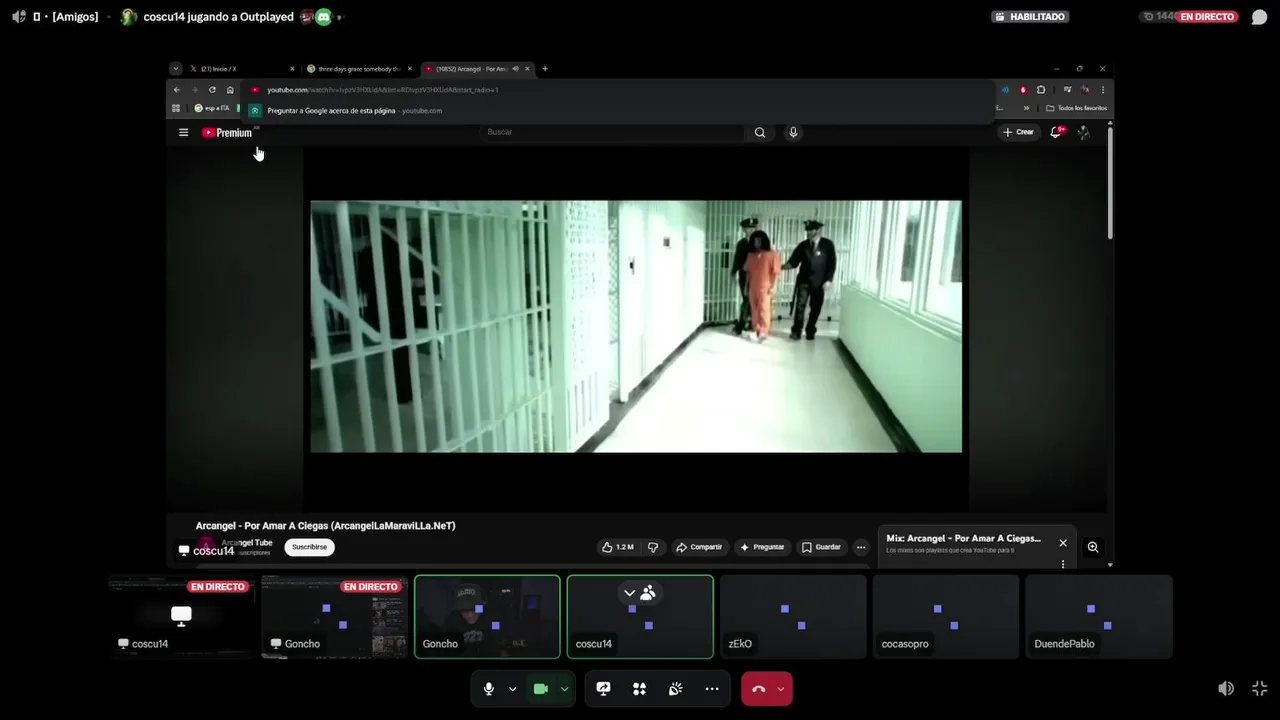Click the HABILITADO badge

(x=1030, y=17)
